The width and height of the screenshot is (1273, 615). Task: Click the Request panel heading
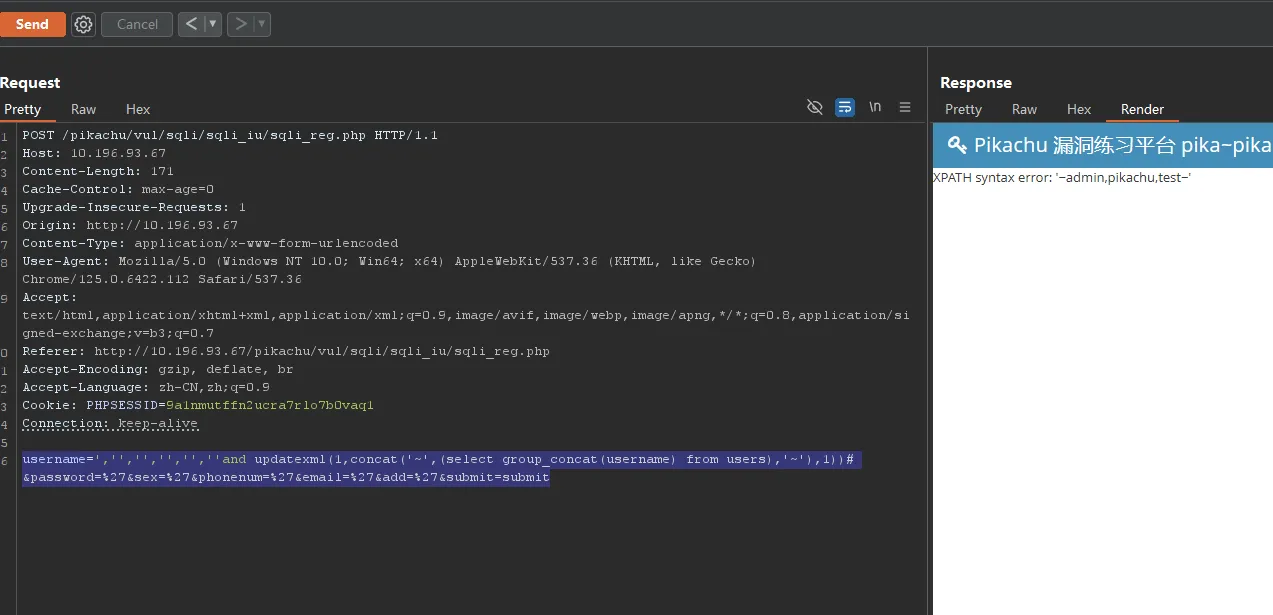click(30, 83)
